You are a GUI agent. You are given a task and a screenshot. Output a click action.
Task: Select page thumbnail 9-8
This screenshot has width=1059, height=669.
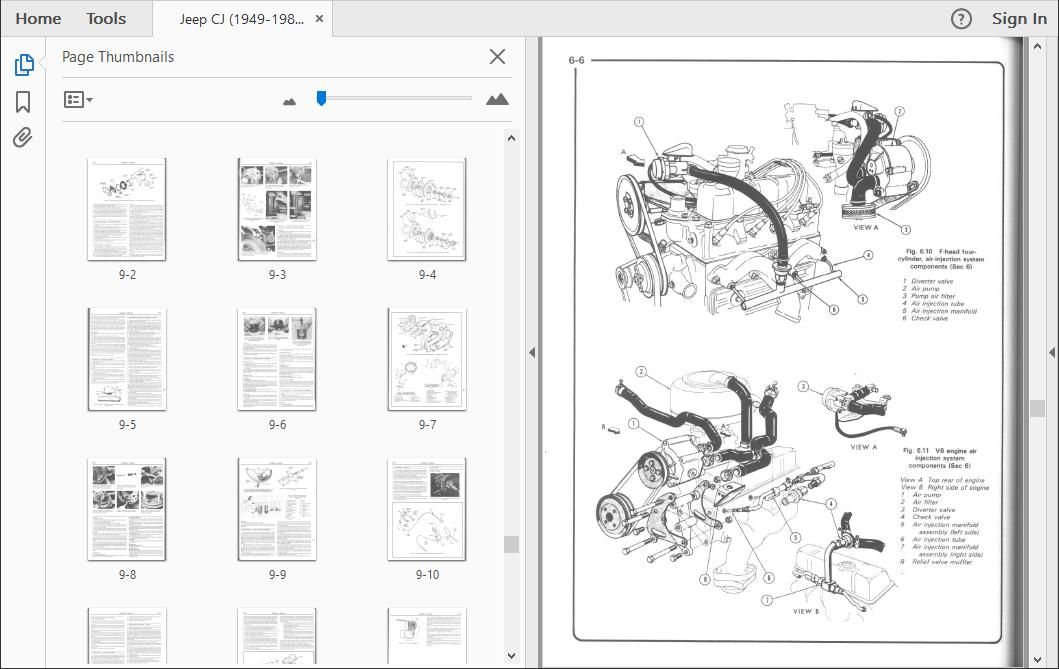[127, 509]
